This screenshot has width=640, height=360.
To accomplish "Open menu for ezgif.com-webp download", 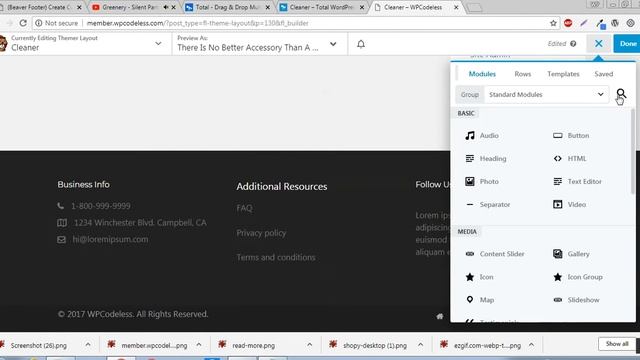I will pos(531,345).
